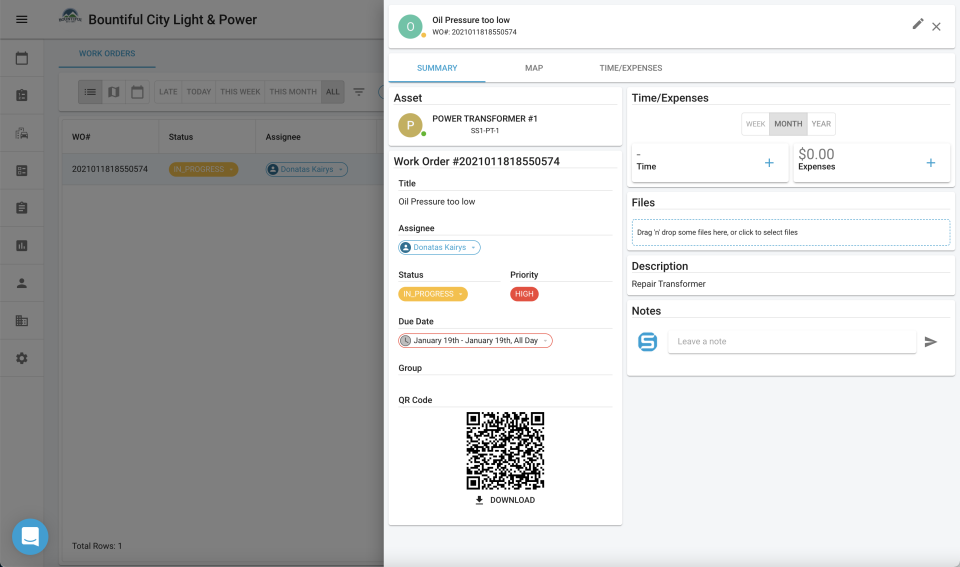960x567 pixels.
Task: Click the file drop zone to select files
Action: 791,233
